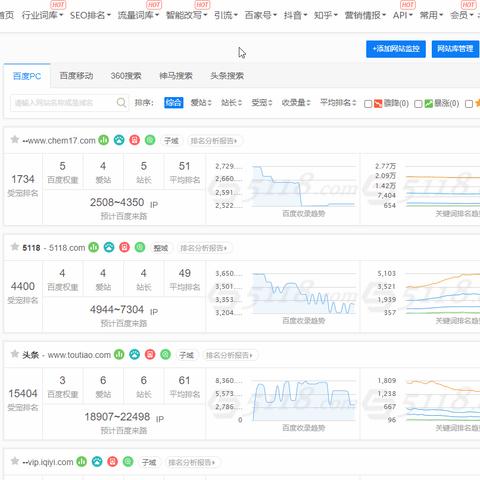480x480 pixels.
Task: Expand the 营销情报 menu
Action: click(x=365, y=15)
